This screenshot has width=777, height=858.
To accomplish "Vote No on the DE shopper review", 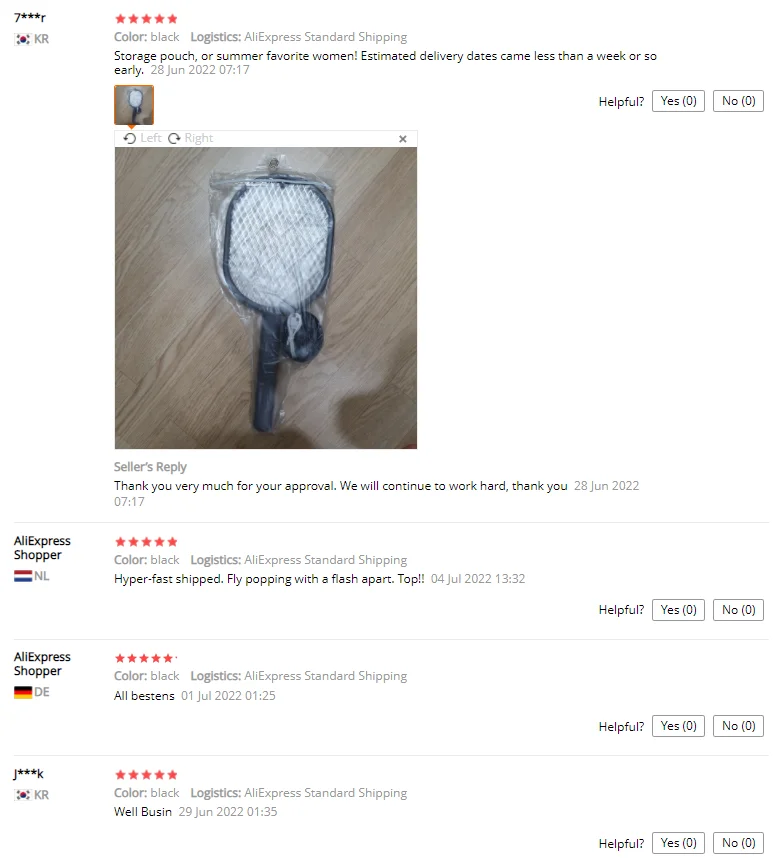I will point(738,726).
